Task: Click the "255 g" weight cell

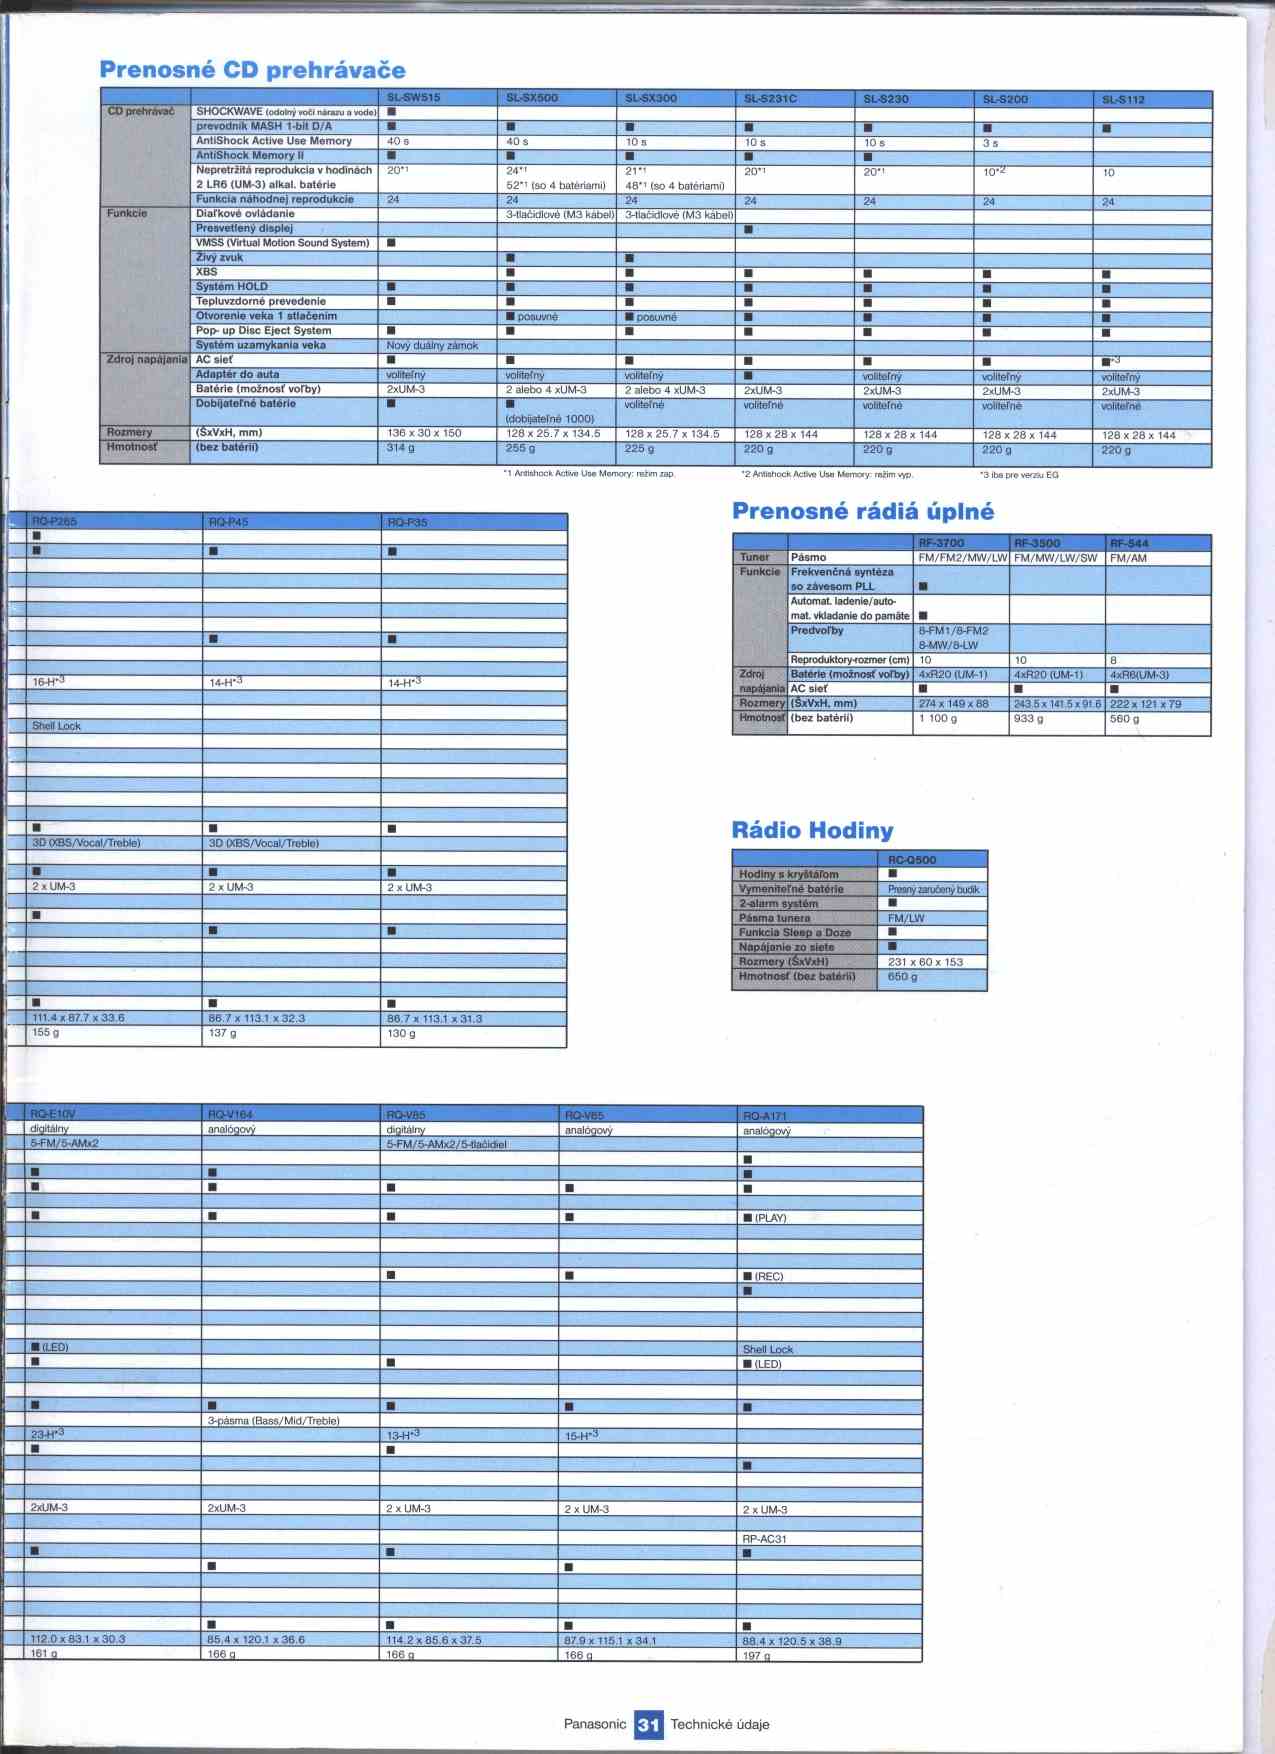Action: click(520, 448)
